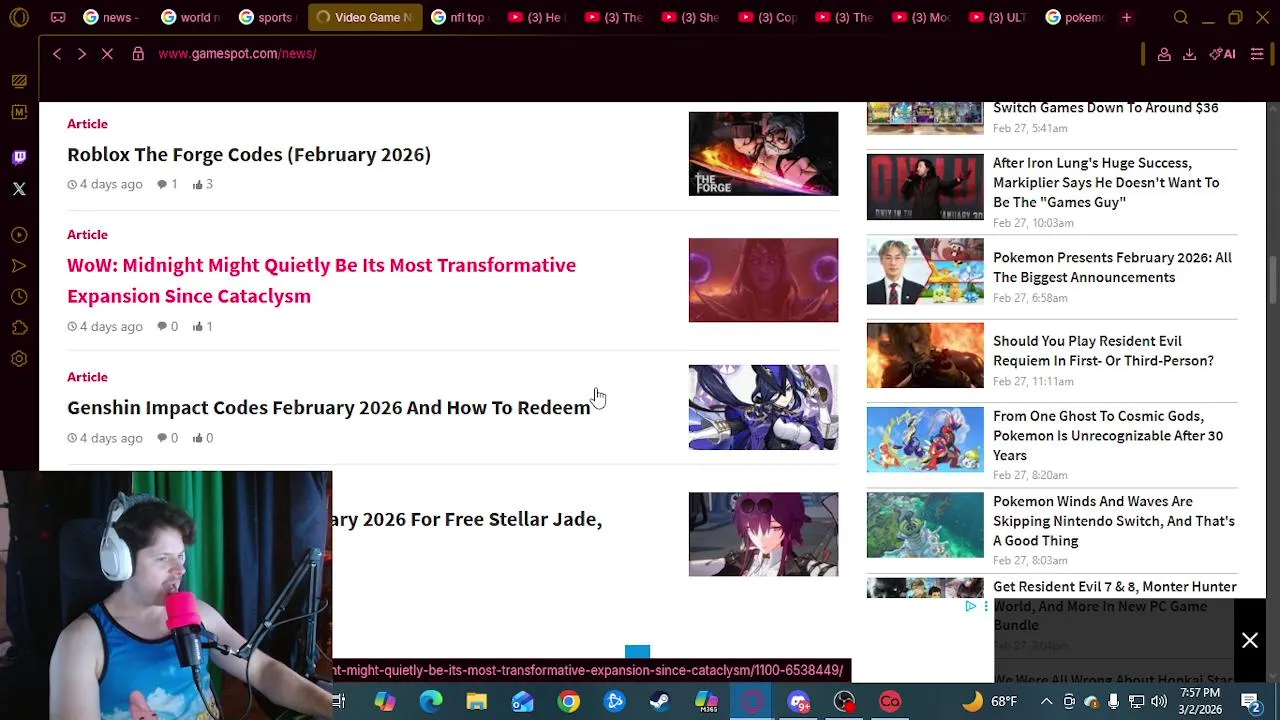
Task: Switch to the 'news -' Google tab
Action: coord(112,17)
